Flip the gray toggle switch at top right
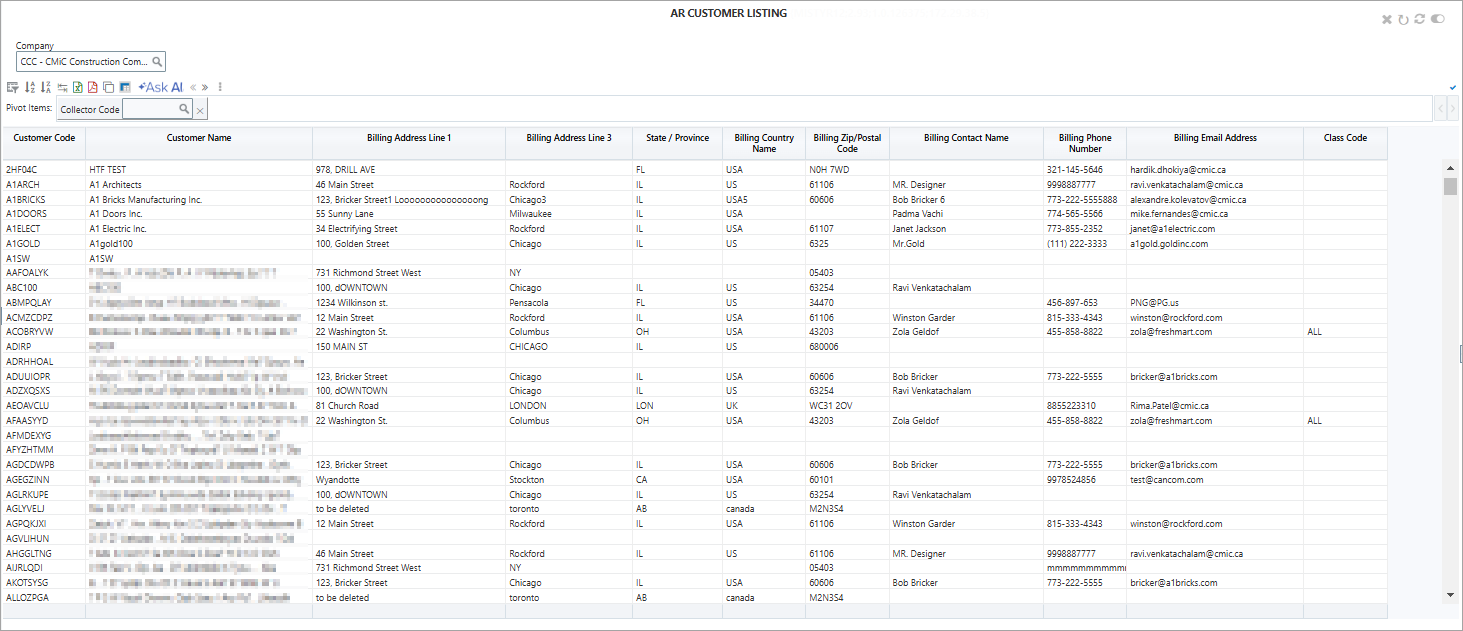This screenshot has height=631, width=1463. (1438, 19)
